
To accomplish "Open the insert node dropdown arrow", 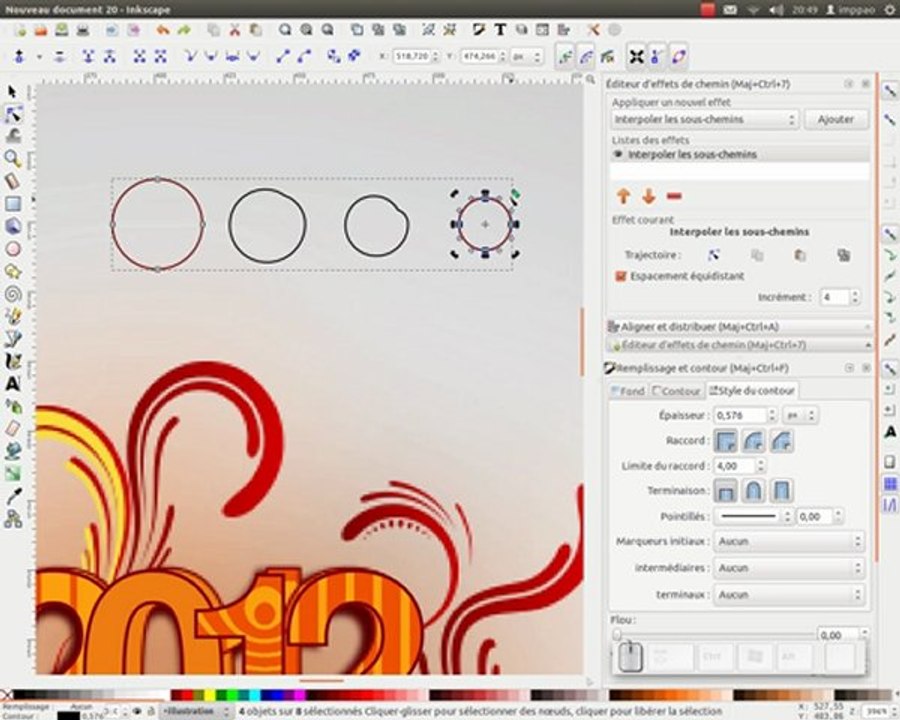I will [39, 56].
